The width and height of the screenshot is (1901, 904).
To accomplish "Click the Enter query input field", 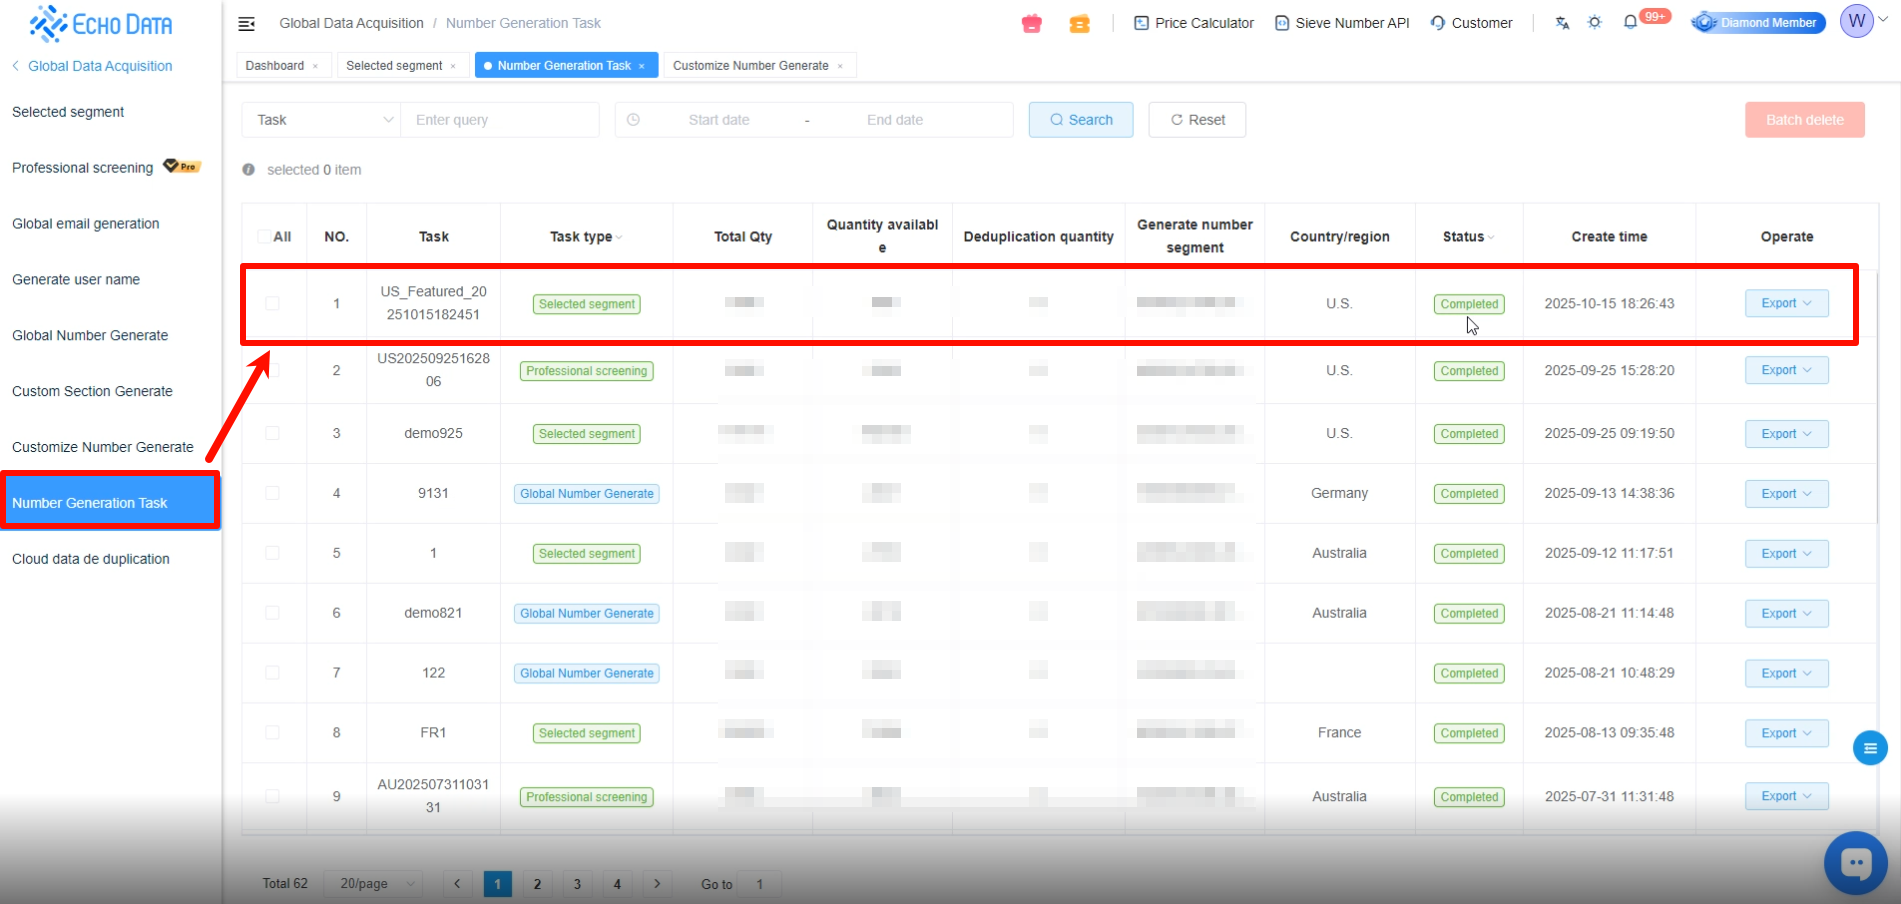I will pyautogui.click(x=500, y=120).
